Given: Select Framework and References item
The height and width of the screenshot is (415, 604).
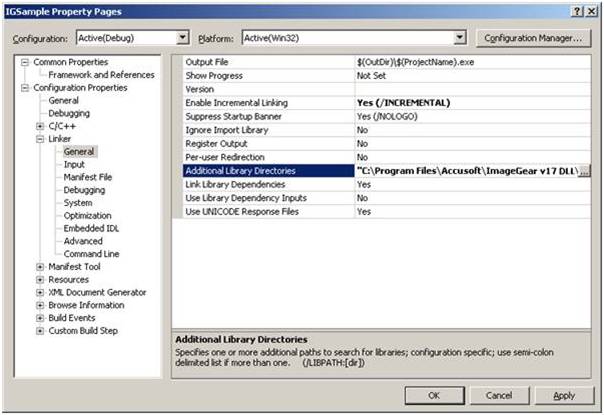Looking at the screenshot, I should pyautogui.click(x=101, y=75).
